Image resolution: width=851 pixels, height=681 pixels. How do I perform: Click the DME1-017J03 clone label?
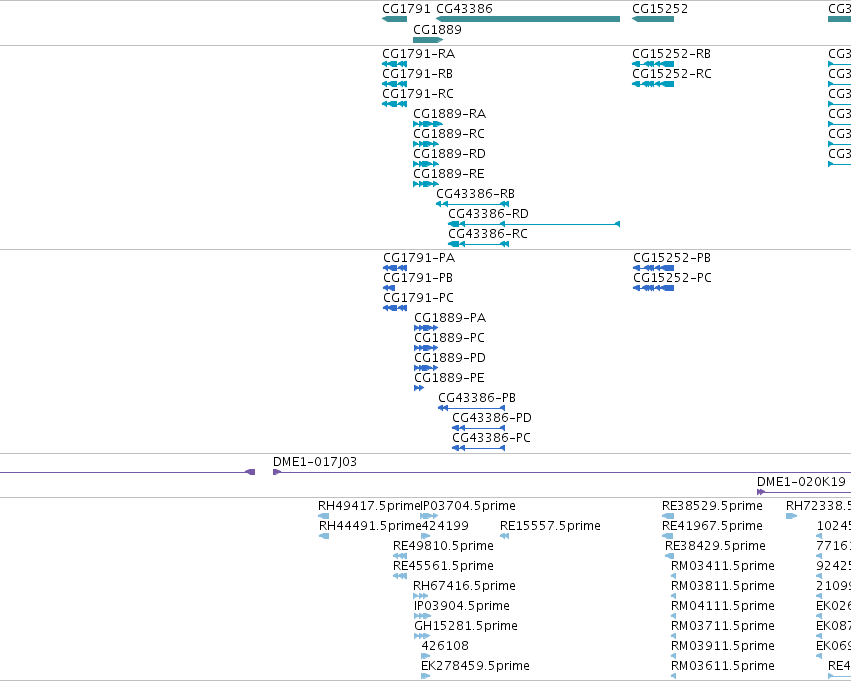[315, 462]
